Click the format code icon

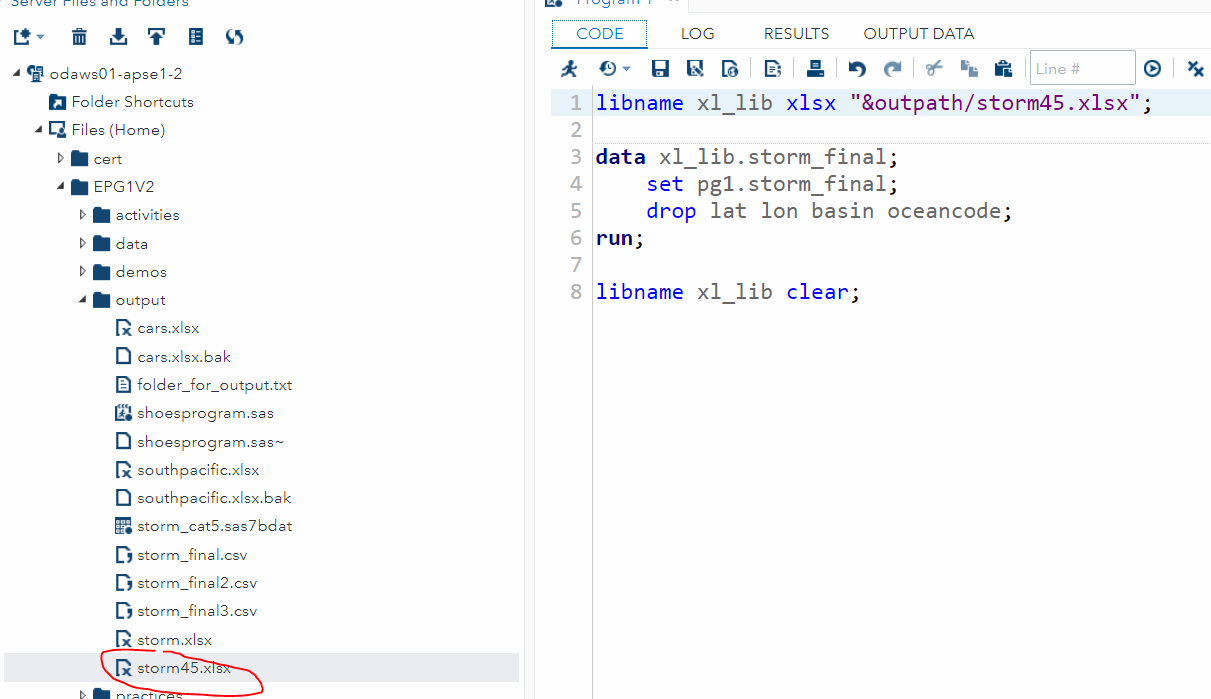click(x=772, y=68)
